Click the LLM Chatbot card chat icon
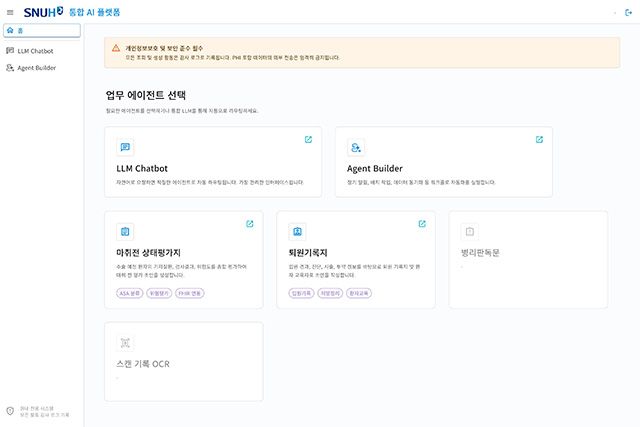Viewport: 640px width, 427px height. [x=125, y=147]
